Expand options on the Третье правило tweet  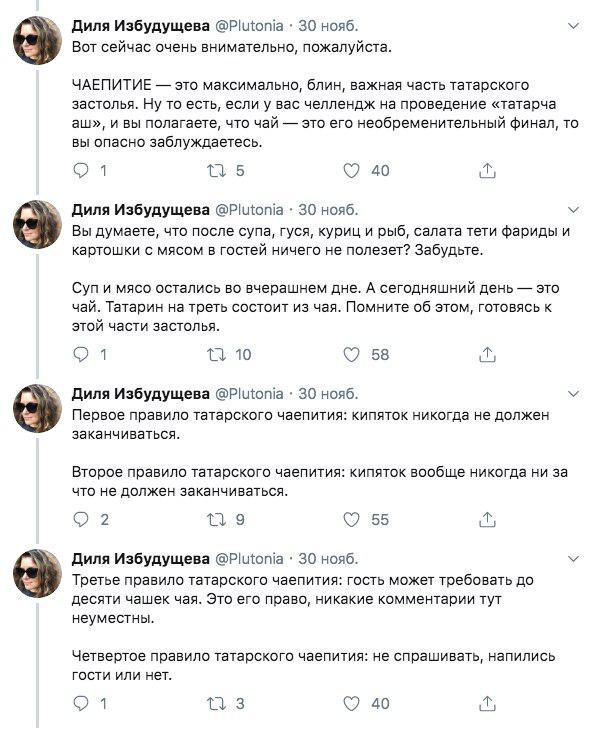[x=574, y=558]
